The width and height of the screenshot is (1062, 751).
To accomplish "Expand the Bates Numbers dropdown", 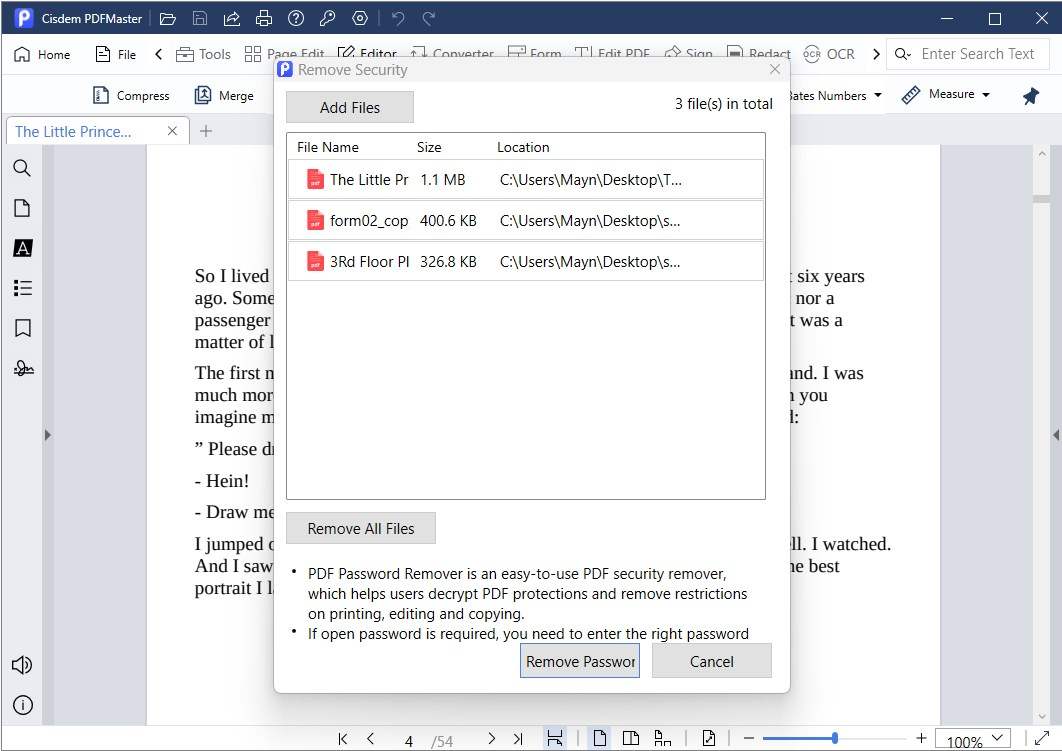I will [x=878, y=95].
